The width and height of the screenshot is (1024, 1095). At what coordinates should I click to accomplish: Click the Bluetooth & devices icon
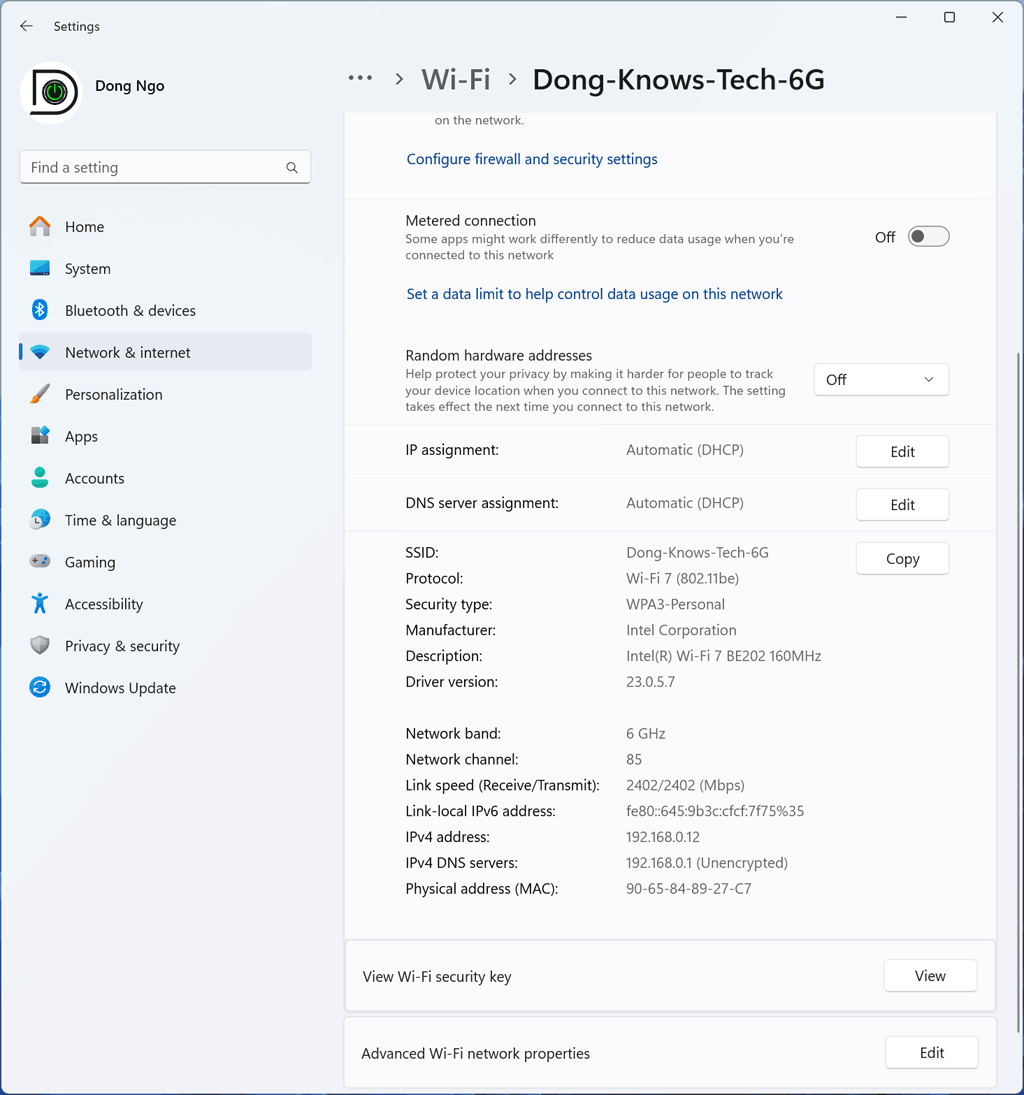(40, 310)
